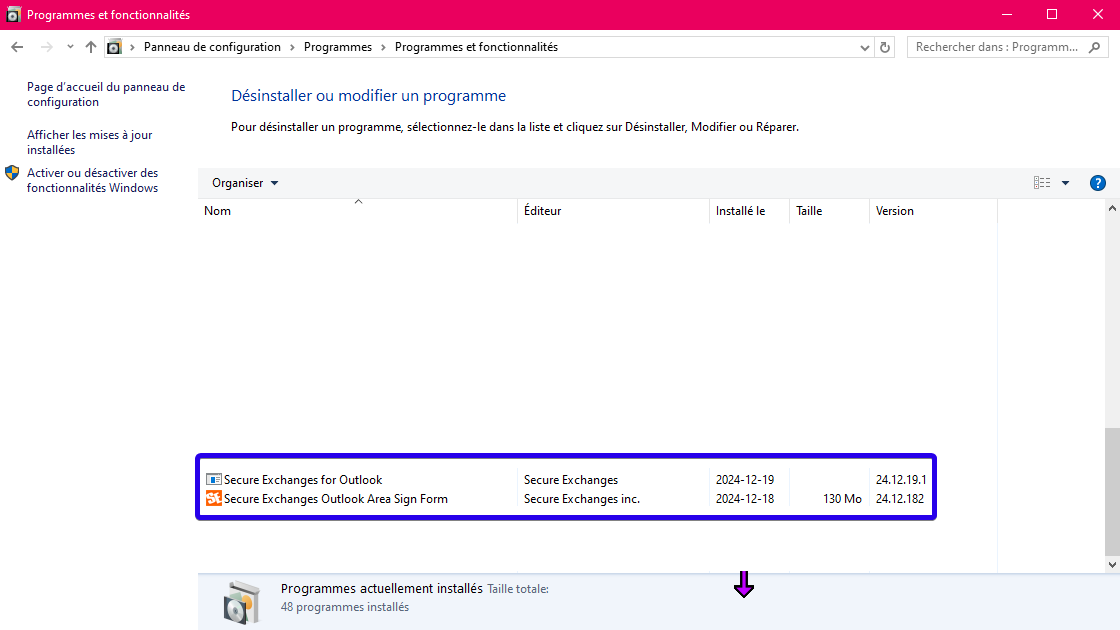This screenshot has height=630, width=1120.
Task: Go up one folder level arrow
Action: (x=91, y=47)
